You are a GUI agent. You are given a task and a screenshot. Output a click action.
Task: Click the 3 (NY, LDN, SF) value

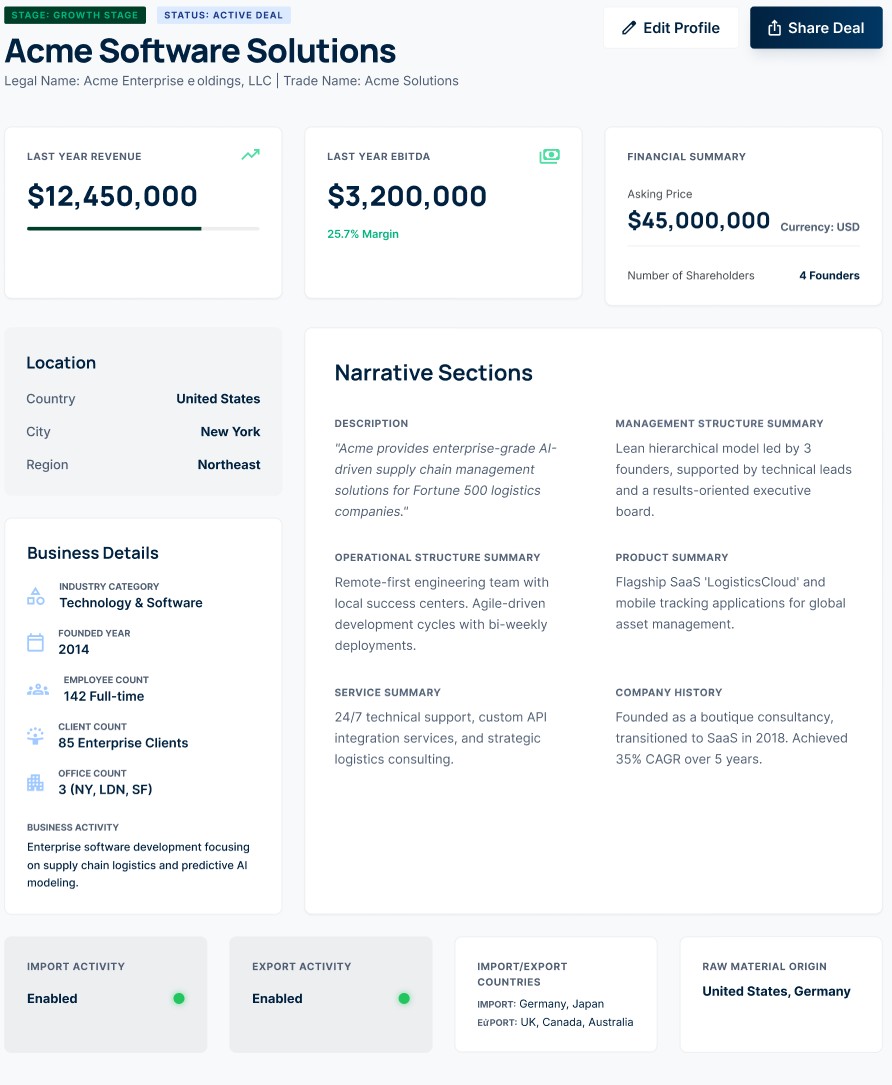105,790
